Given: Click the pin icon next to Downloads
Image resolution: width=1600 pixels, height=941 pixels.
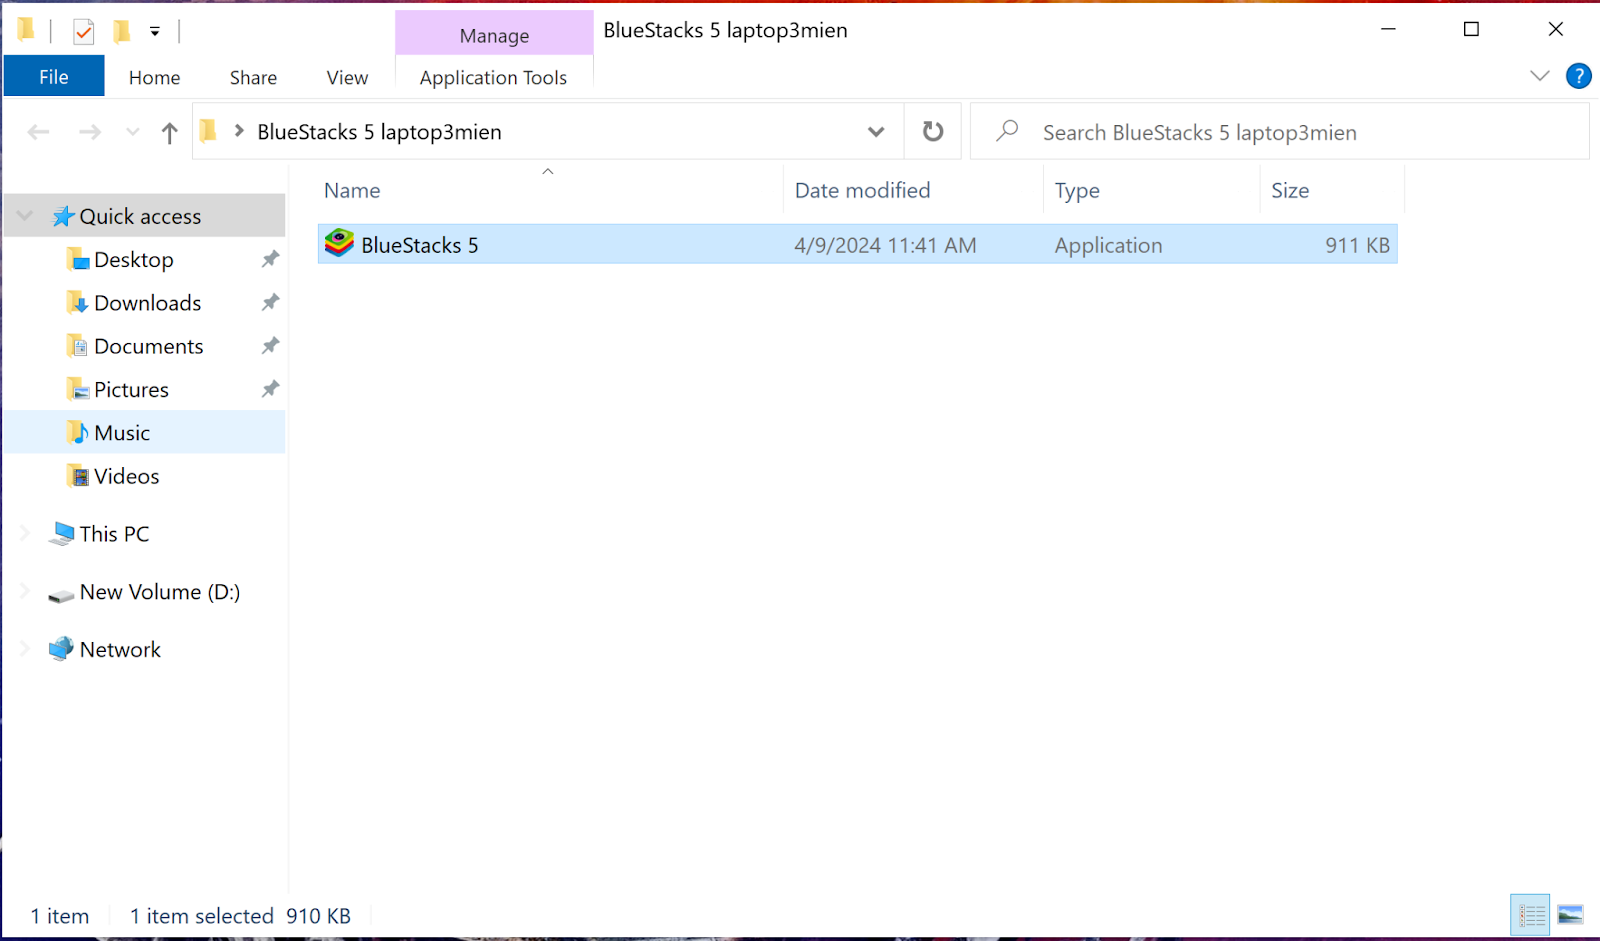Looking at the screenshot, I should point(270,302).
